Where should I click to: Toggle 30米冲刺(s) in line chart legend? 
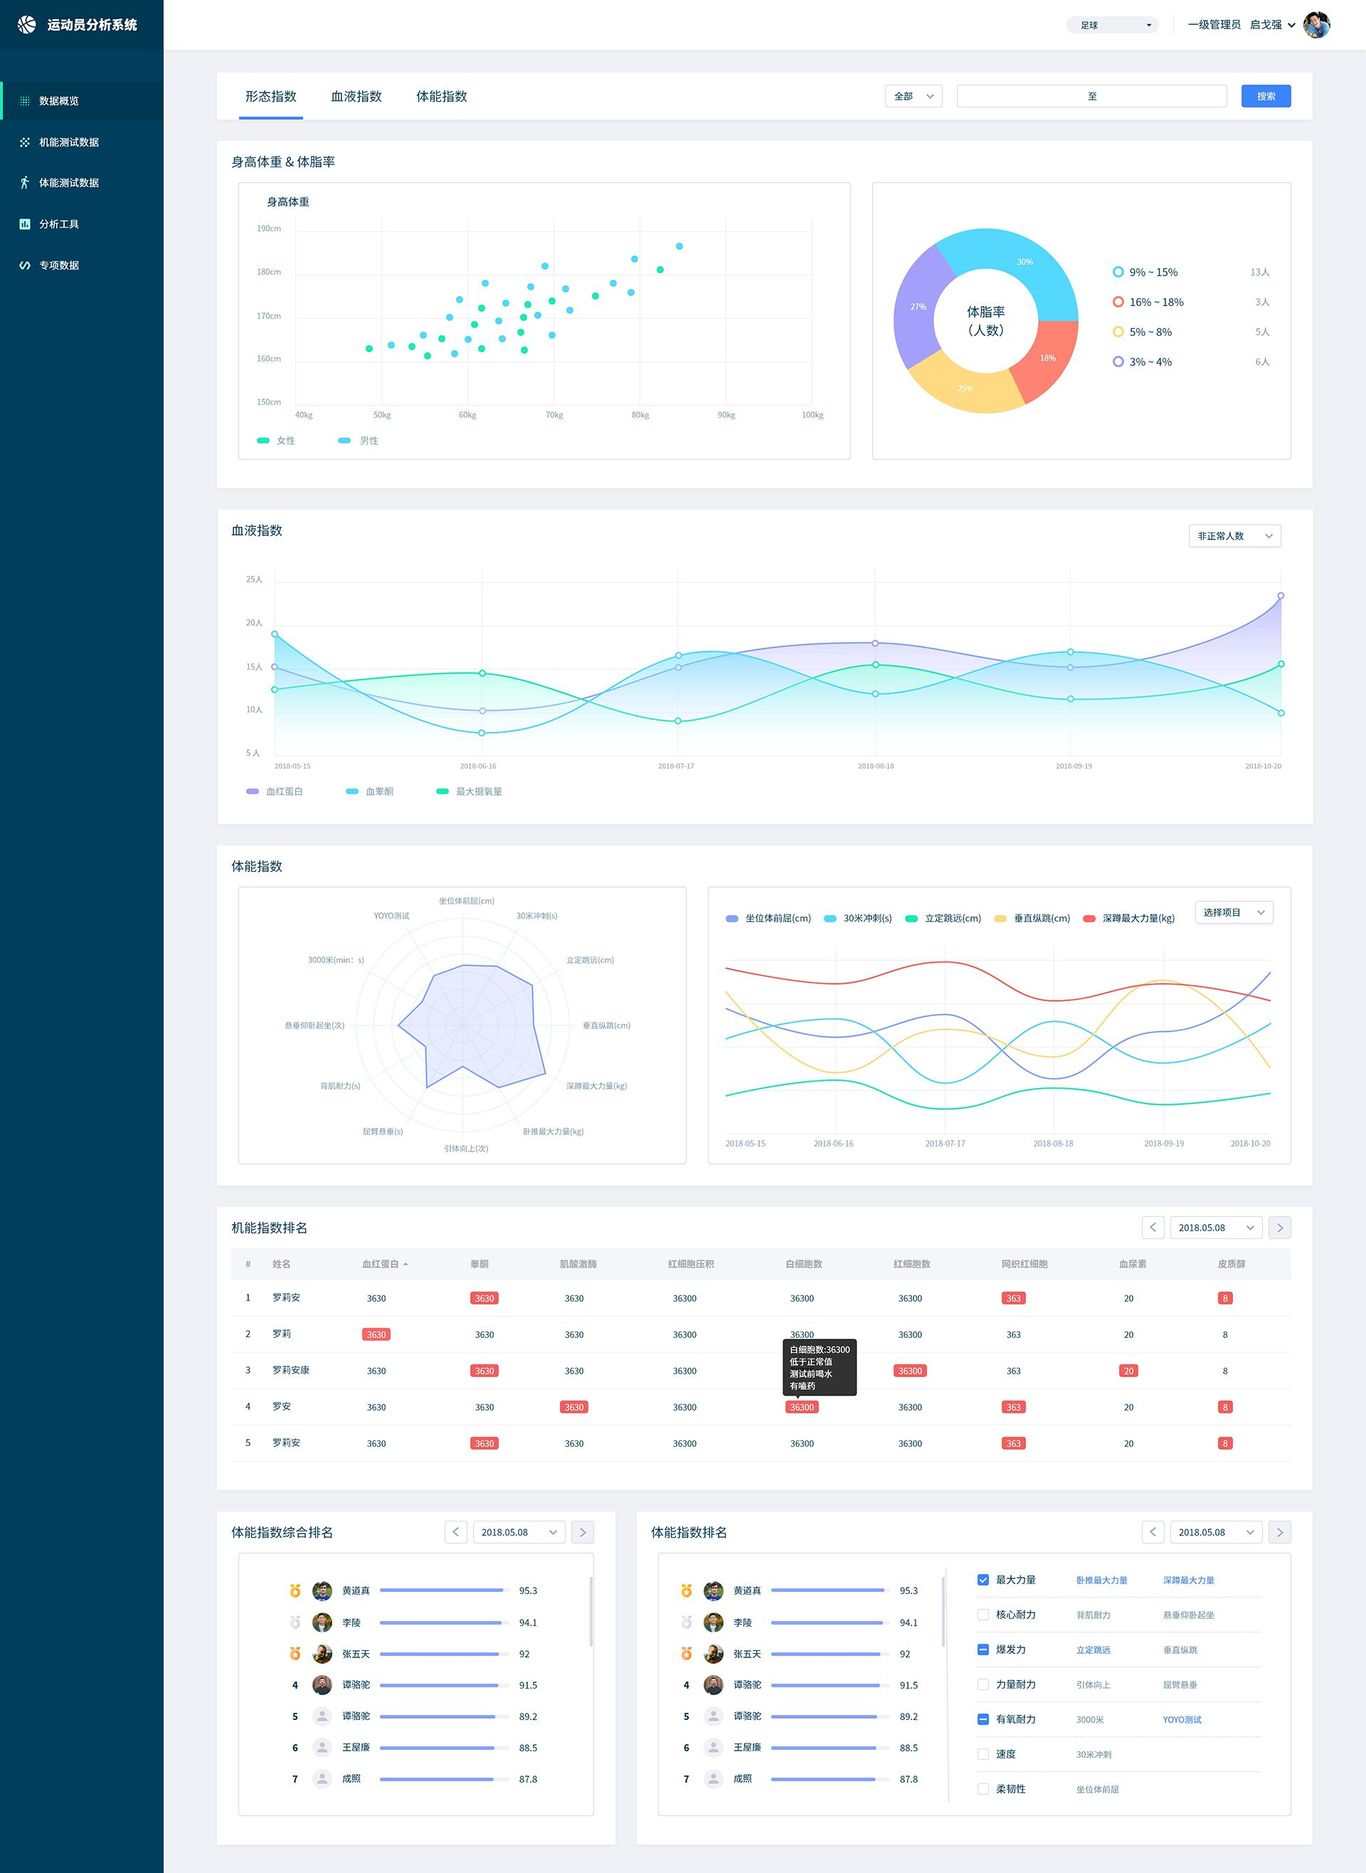click(858, 918)
